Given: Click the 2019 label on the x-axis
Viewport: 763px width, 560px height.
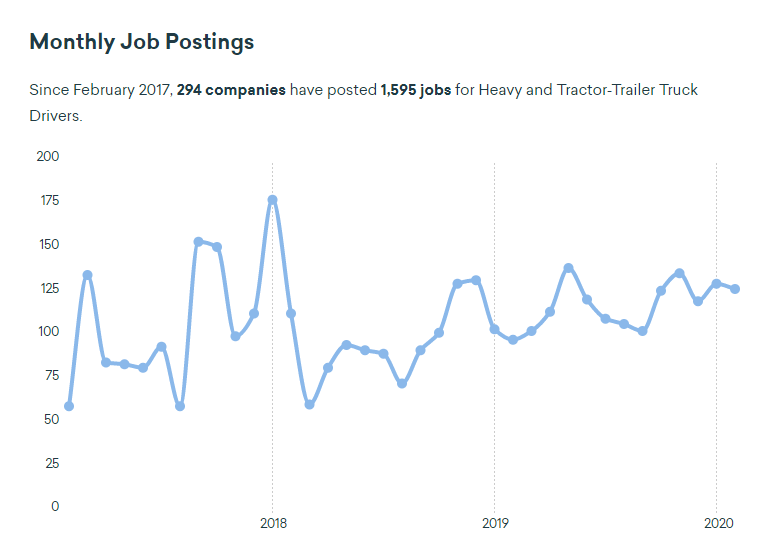Looking at the screenshot, I should click(x=495, y=523).
